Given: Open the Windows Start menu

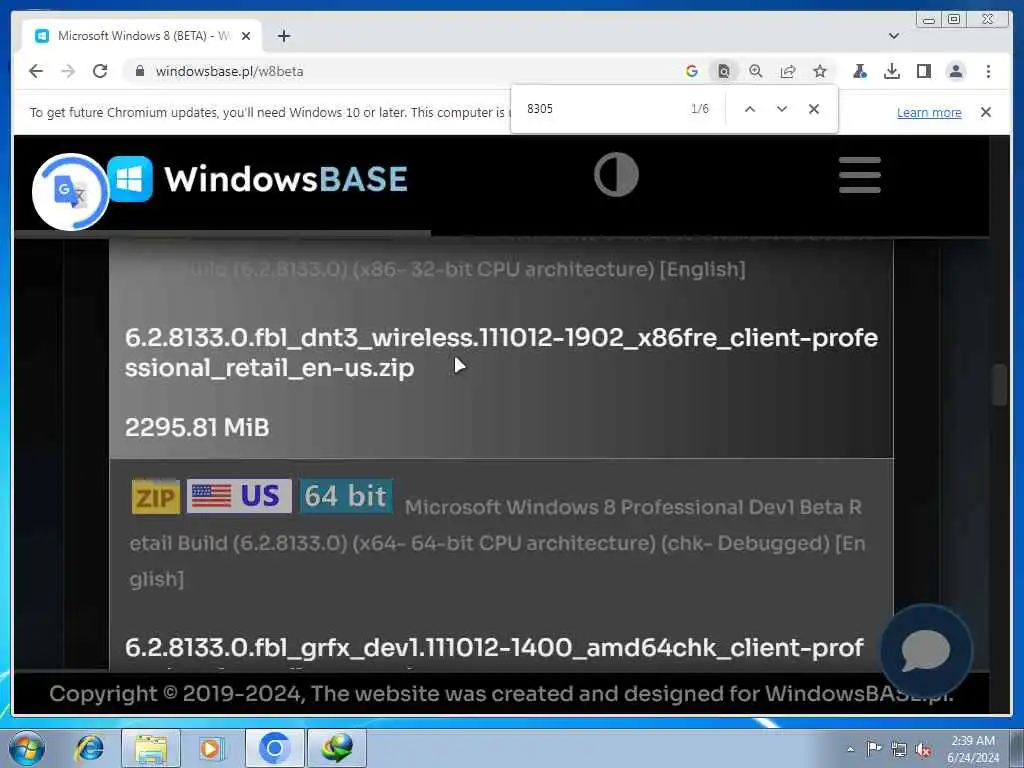Looking at the screenshot, I should point(27,748).
